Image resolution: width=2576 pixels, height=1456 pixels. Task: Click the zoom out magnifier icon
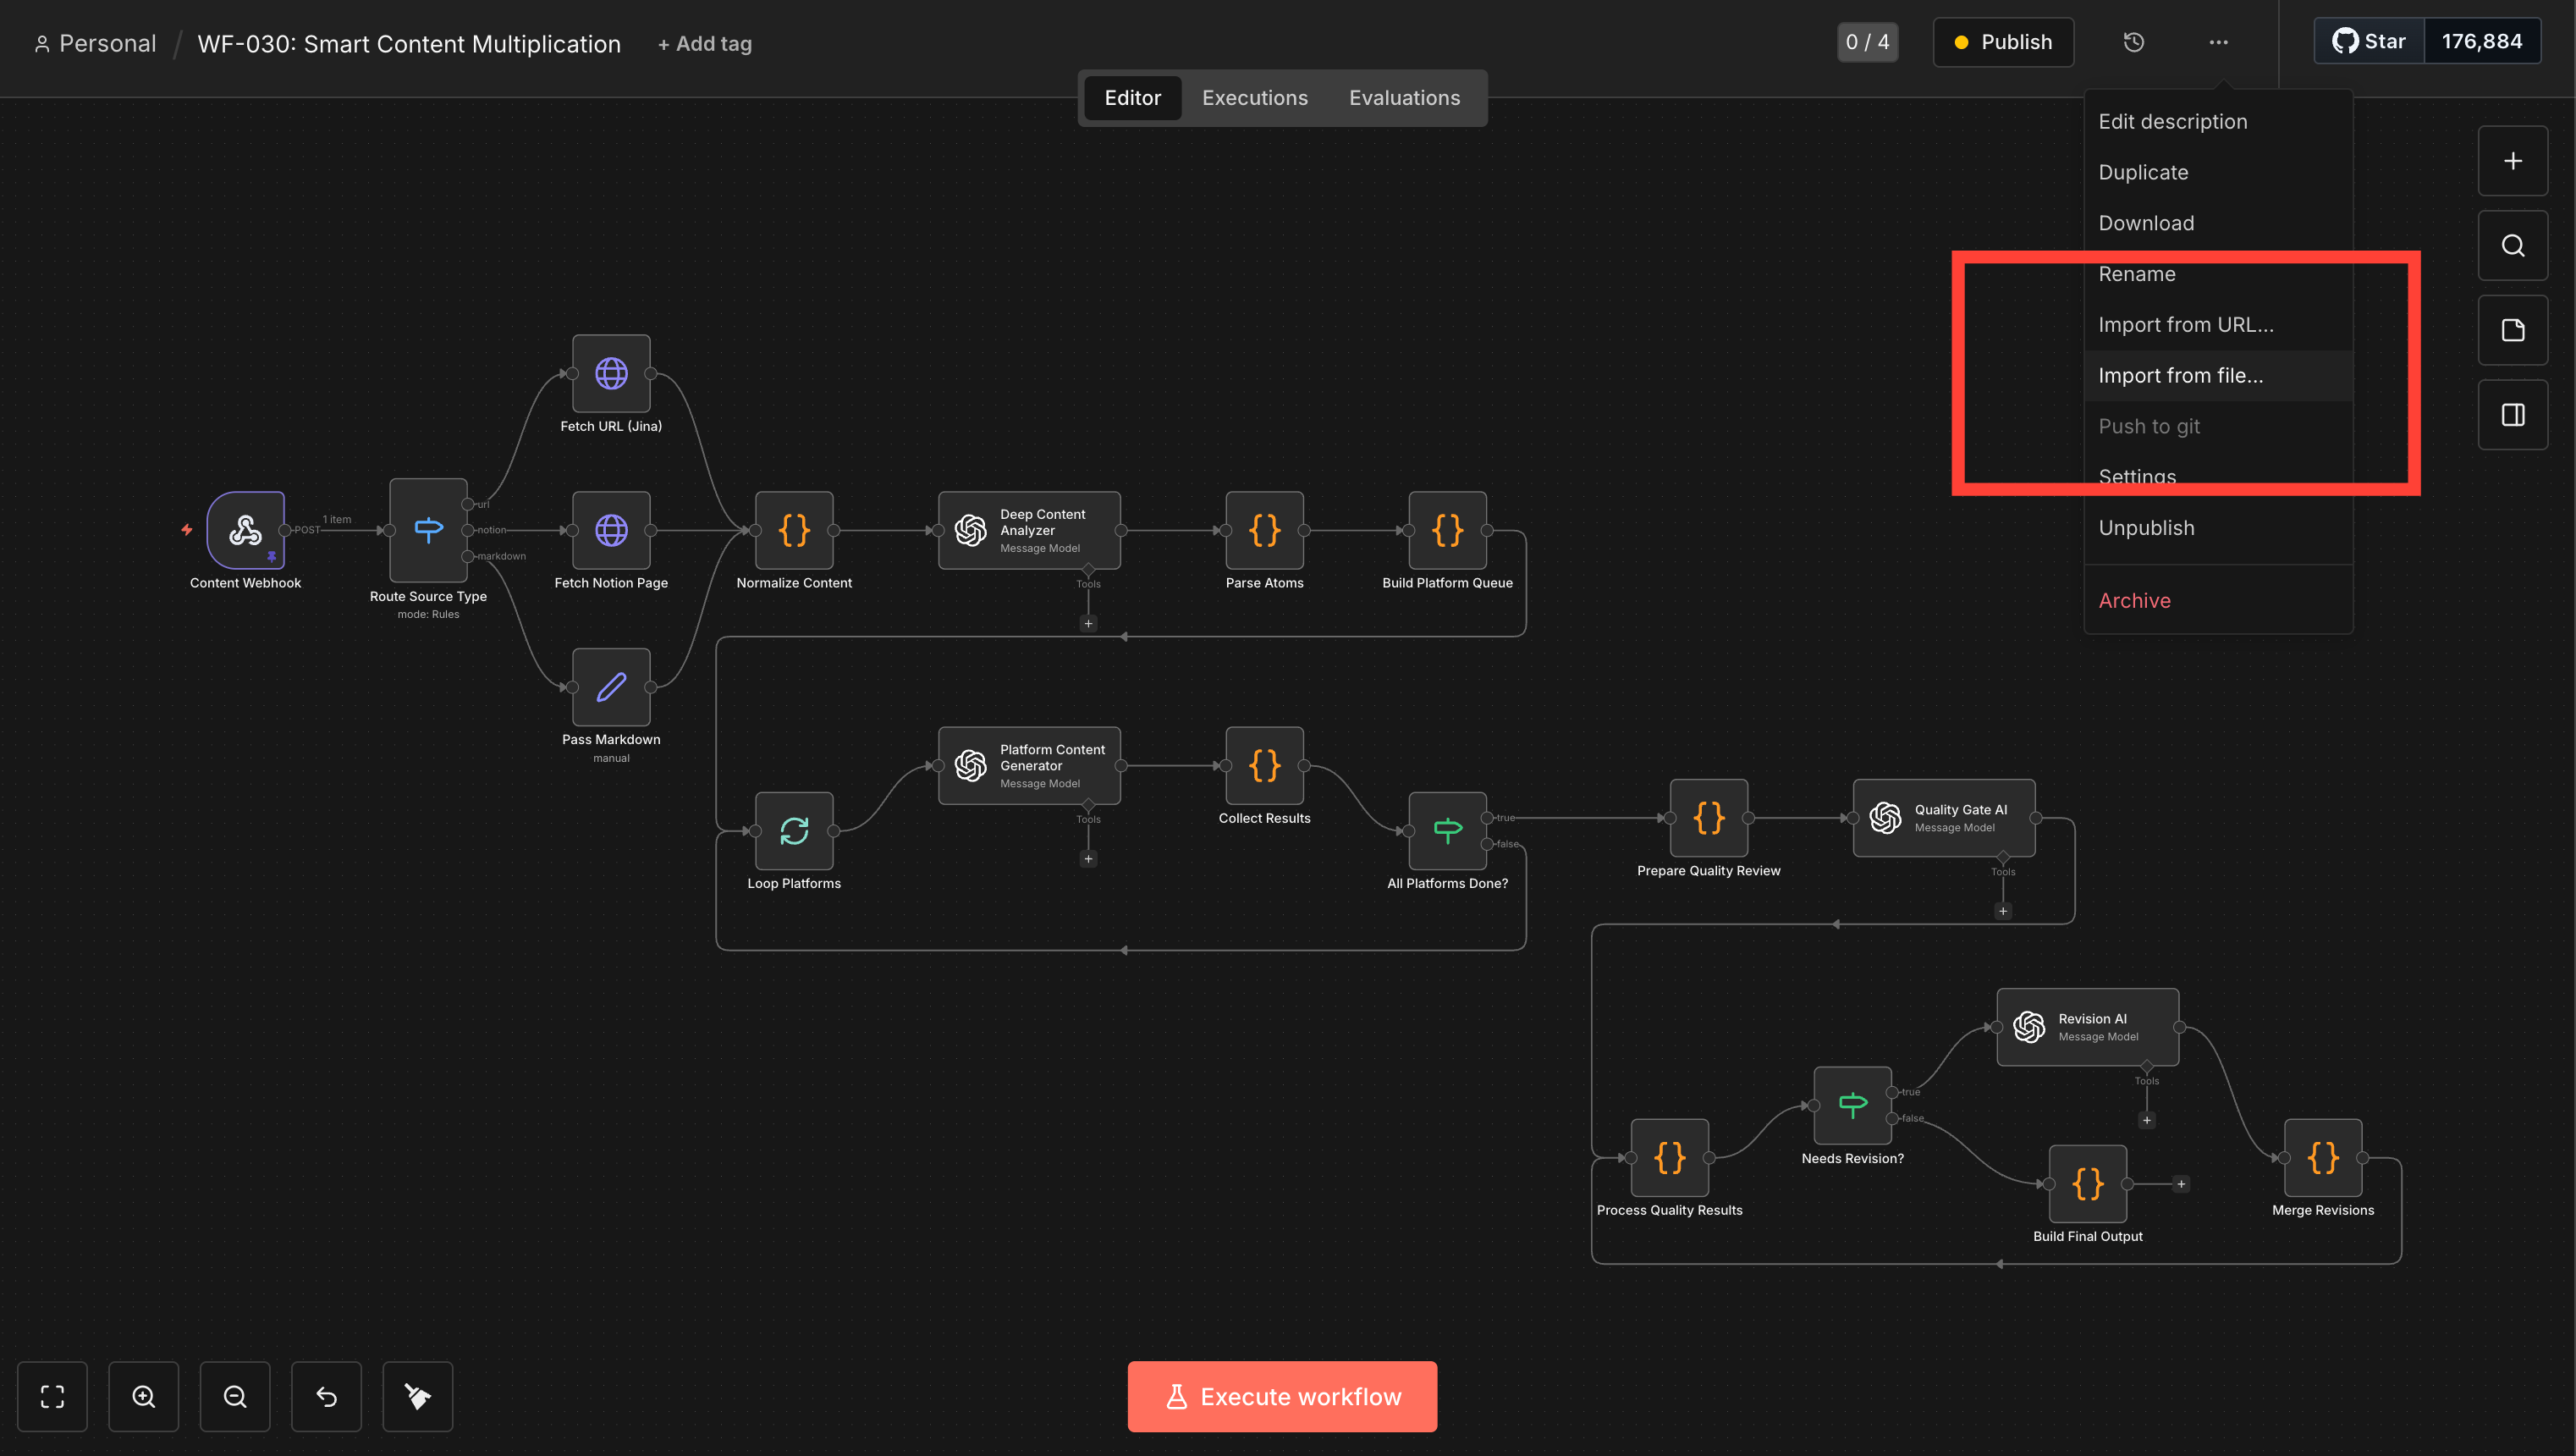pos(235,1396)
